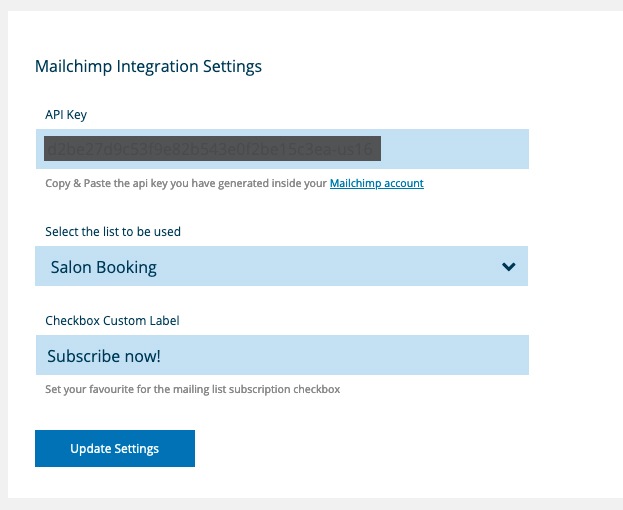Viewport: 623px width, 510px height.
Task: Focus the Subscribe now! text field
Action: click(x=281, y=356)
